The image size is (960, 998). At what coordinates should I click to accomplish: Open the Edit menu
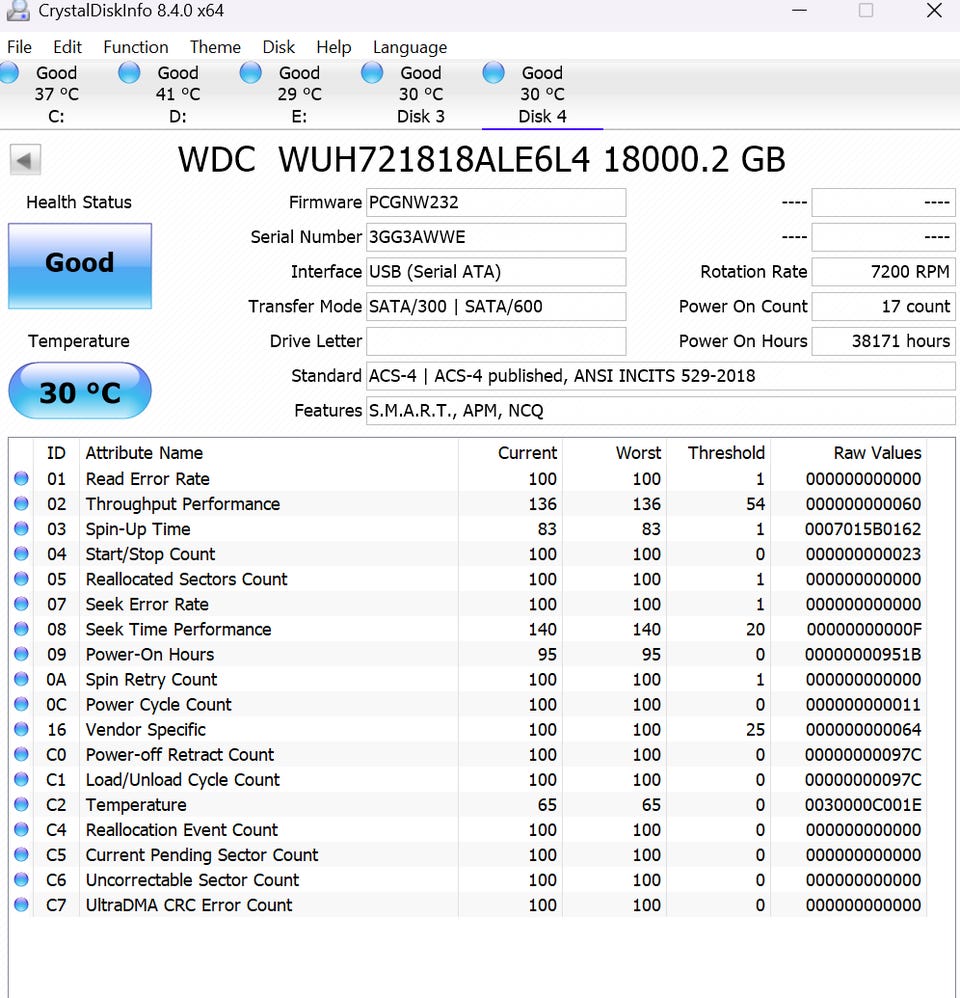67,47
